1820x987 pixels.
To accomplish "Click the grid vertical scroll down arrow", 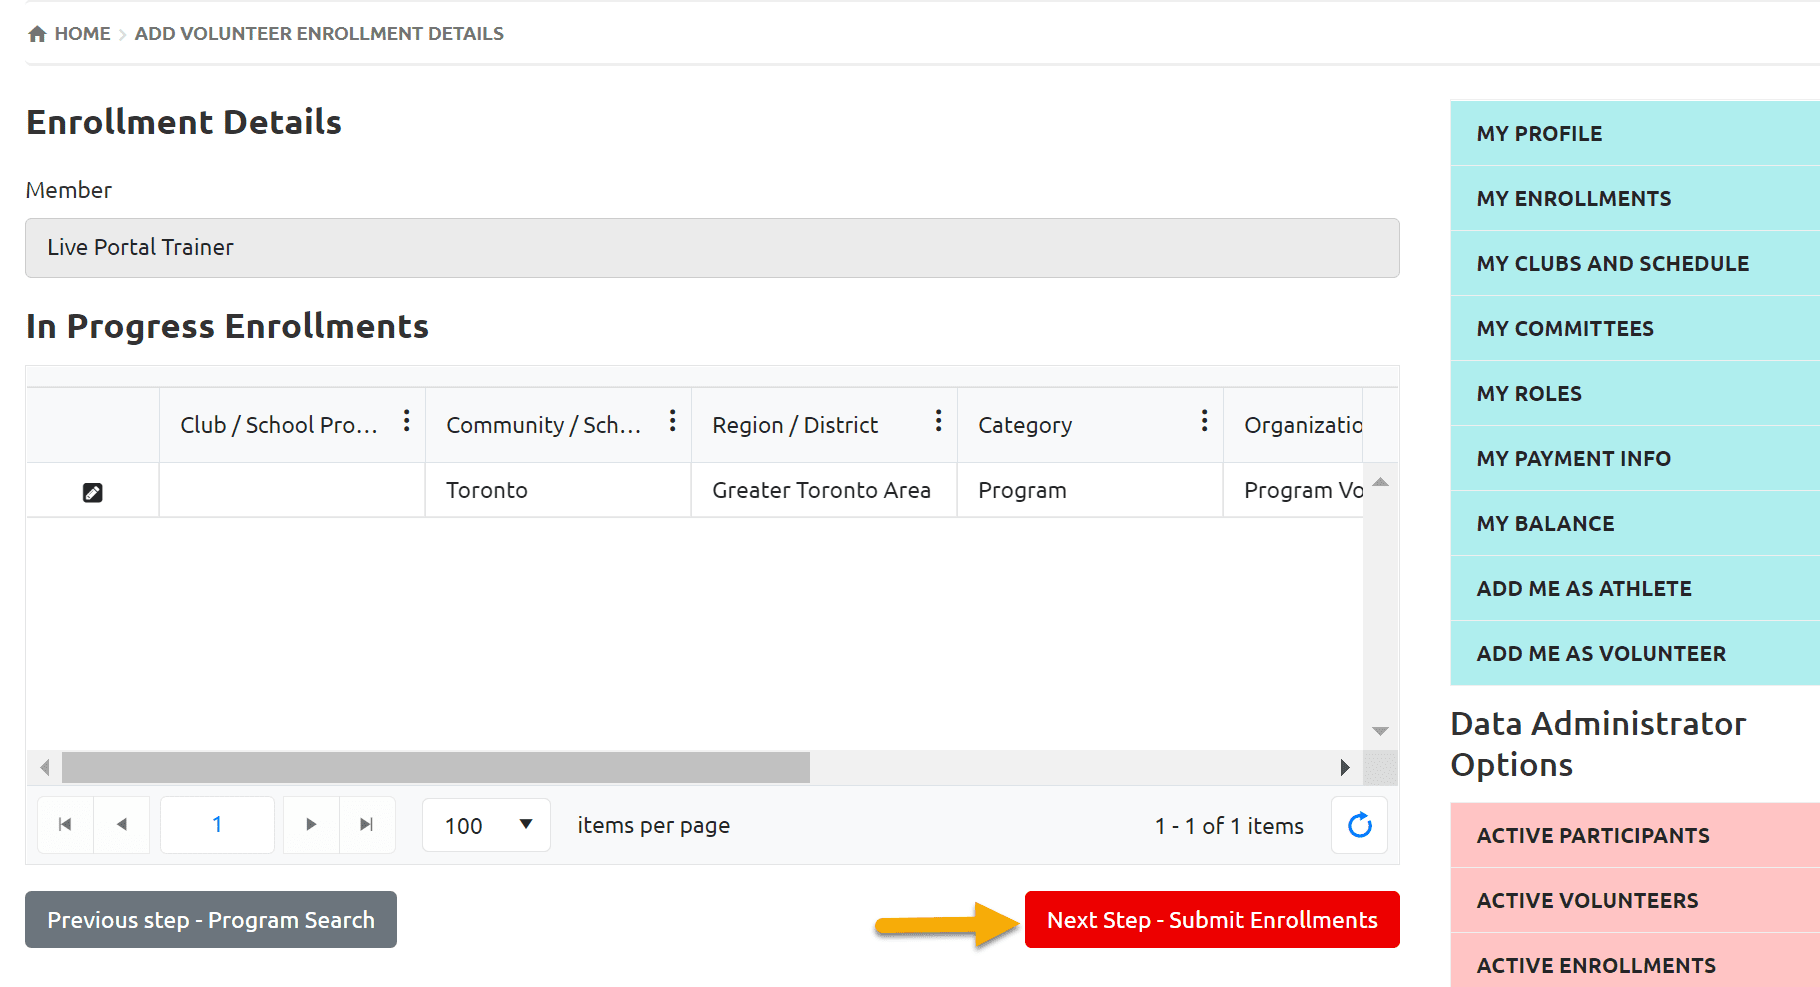I will pyautogui.click(x=1380, y=731).
